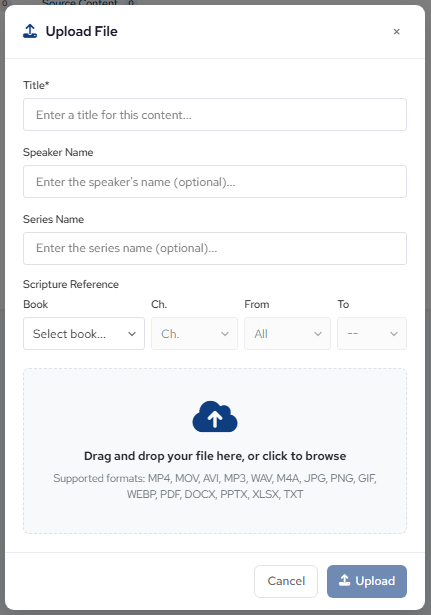
Task: Close the Upload File dialog
Action: pos(396,31)
